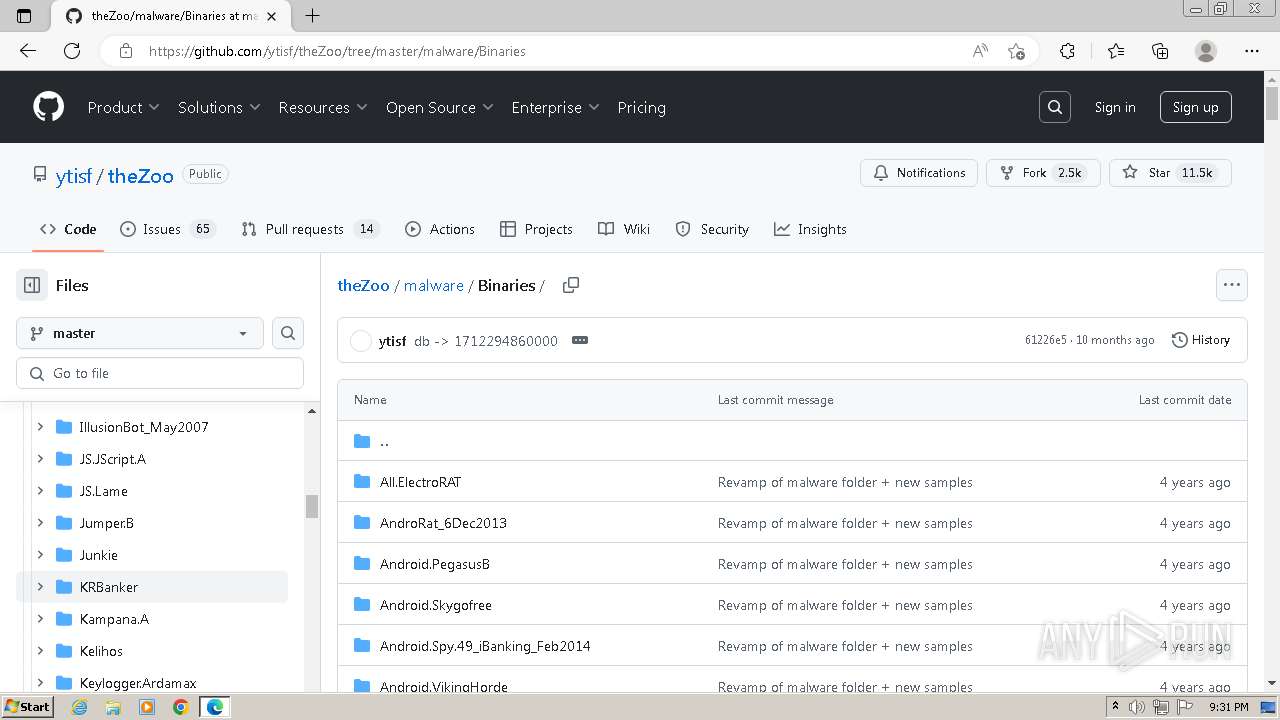Click the Sign up button
Viewport: 1280px width, 720px height.
pos(1195,107)
